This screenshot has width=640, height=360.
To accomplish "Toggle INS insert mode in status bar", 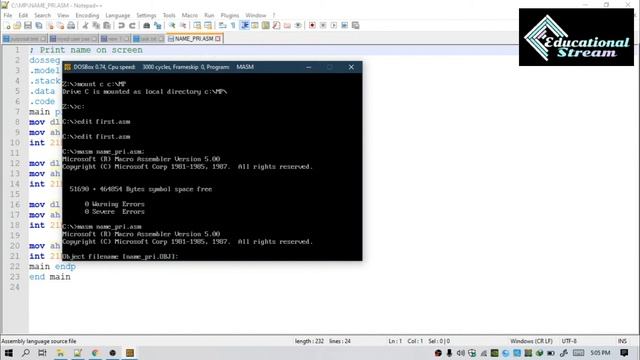I will click(x=622, y=341).
